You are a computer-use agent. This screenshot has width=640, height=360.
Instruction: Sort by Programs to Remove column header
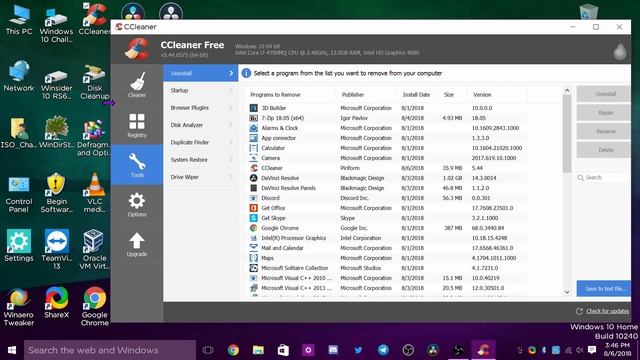(291, 95)
